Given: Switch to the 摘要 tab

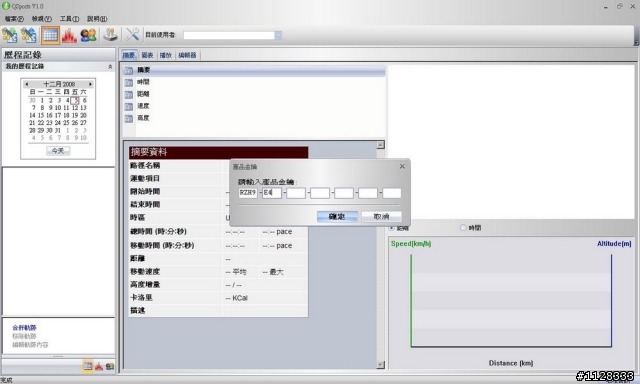Looking at the screenshot, I should (129, 55).
